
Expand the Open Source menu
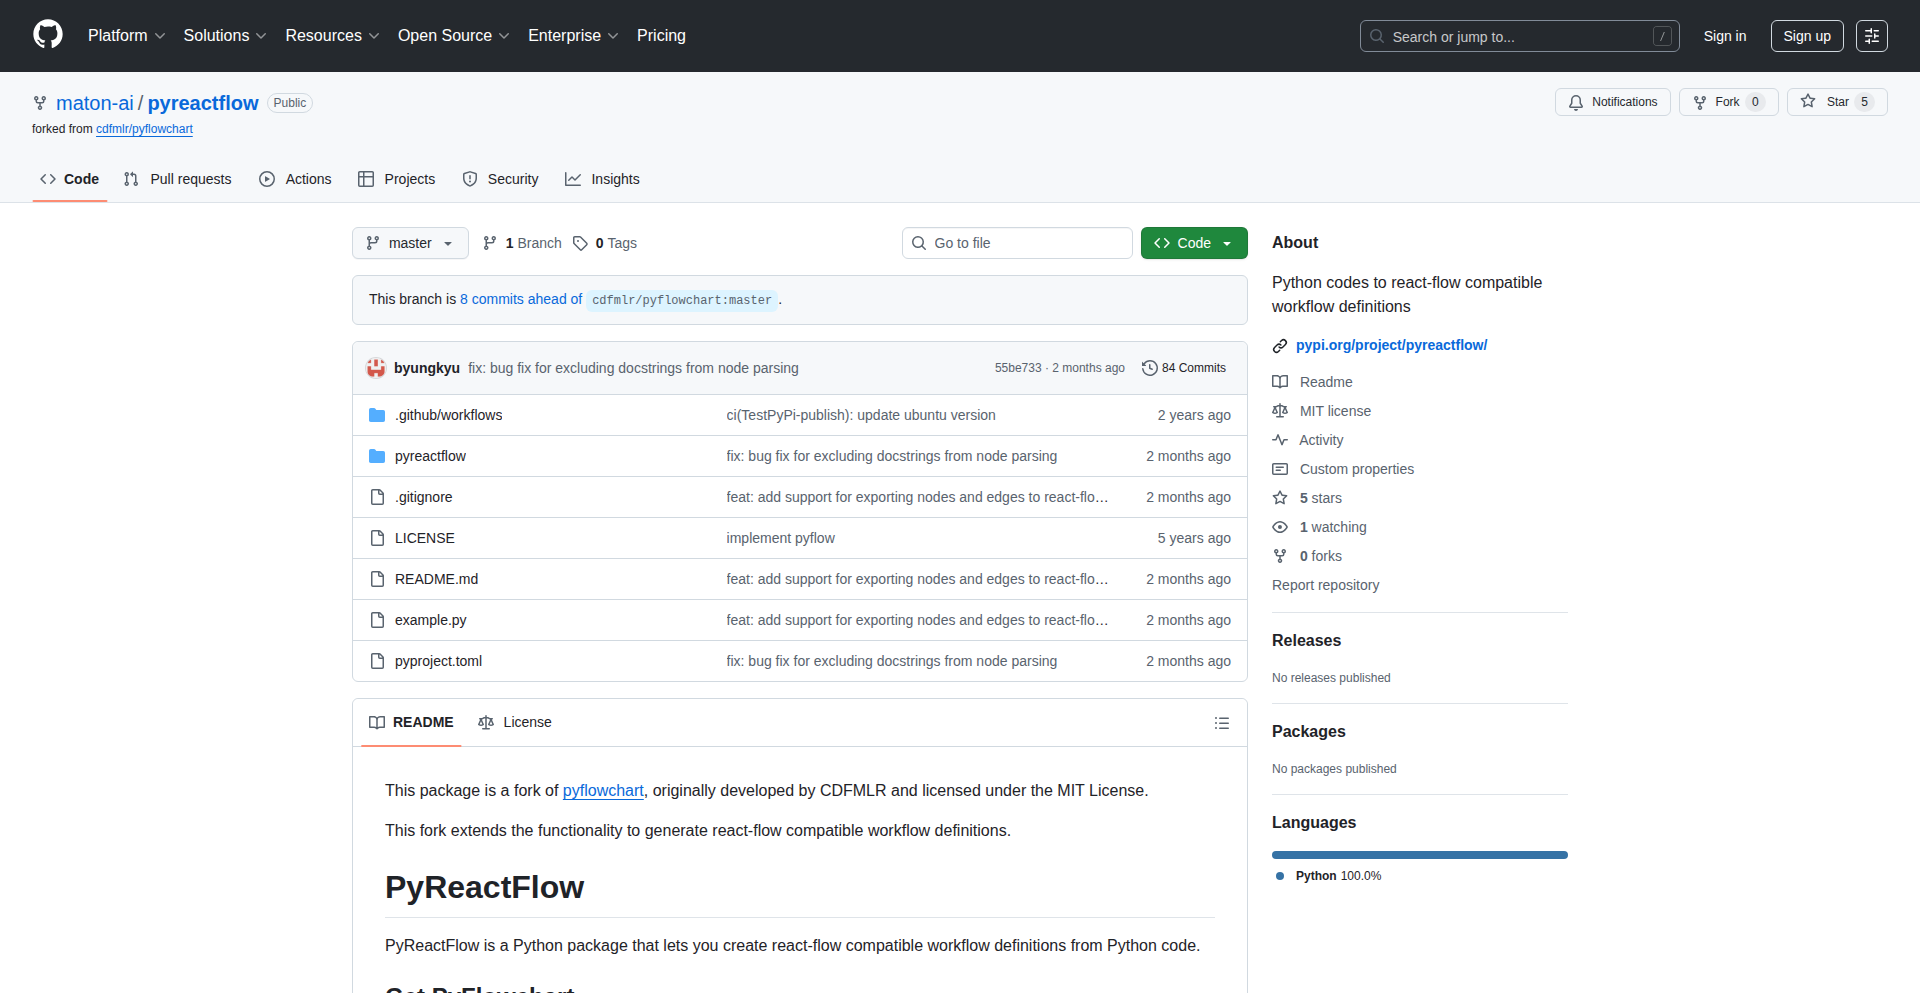click(453, 36)
